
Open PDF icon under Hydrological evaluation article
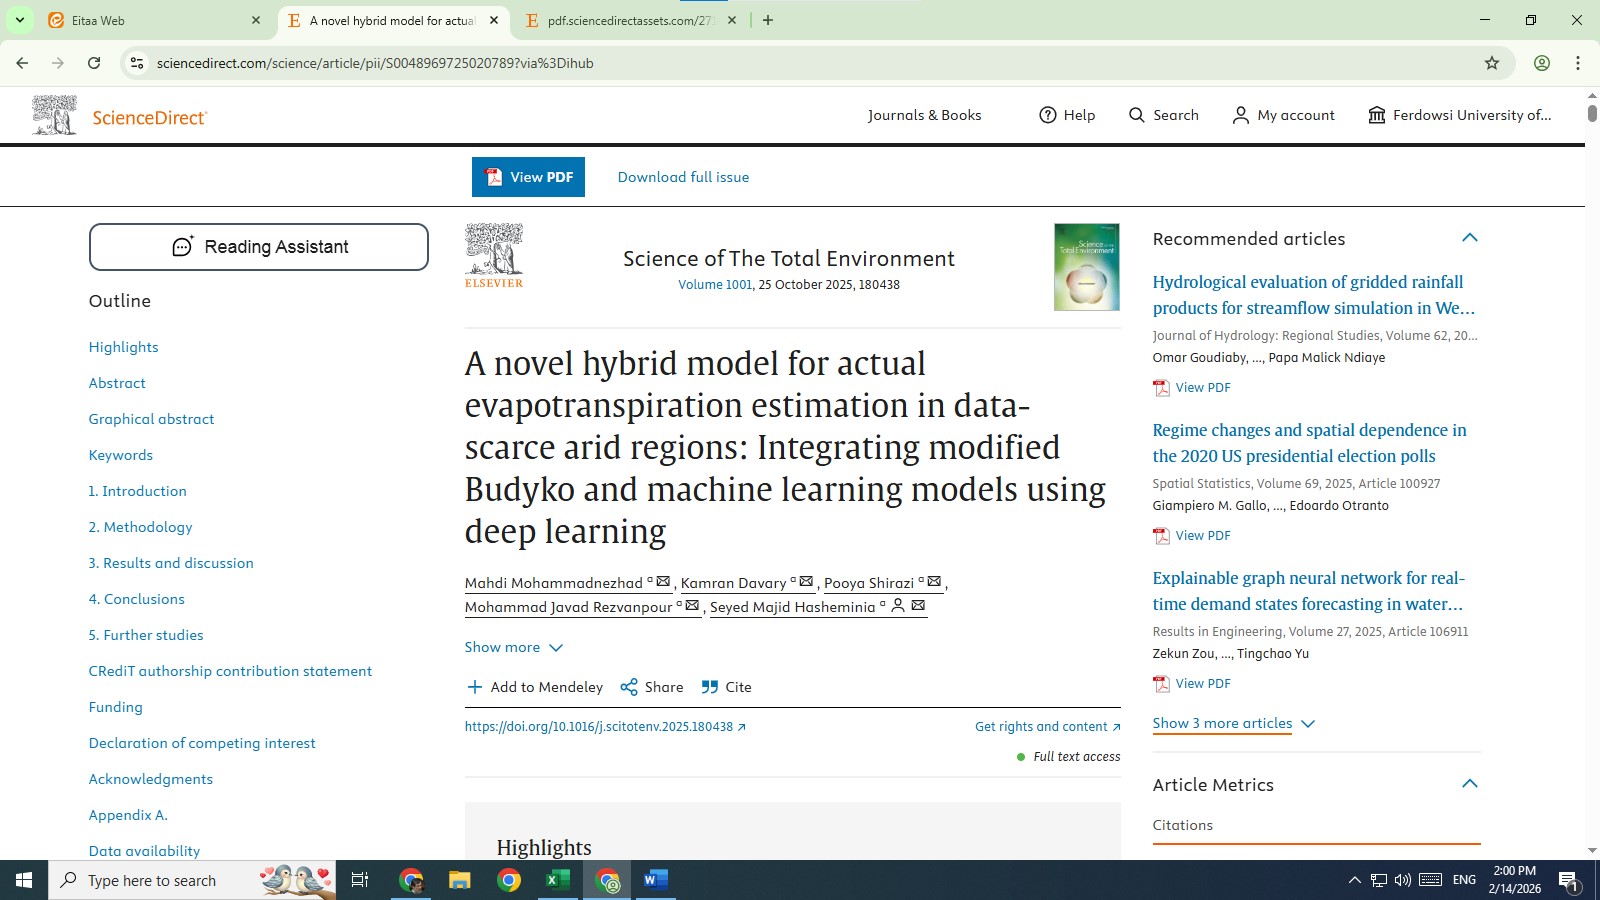pos(1161,388)
